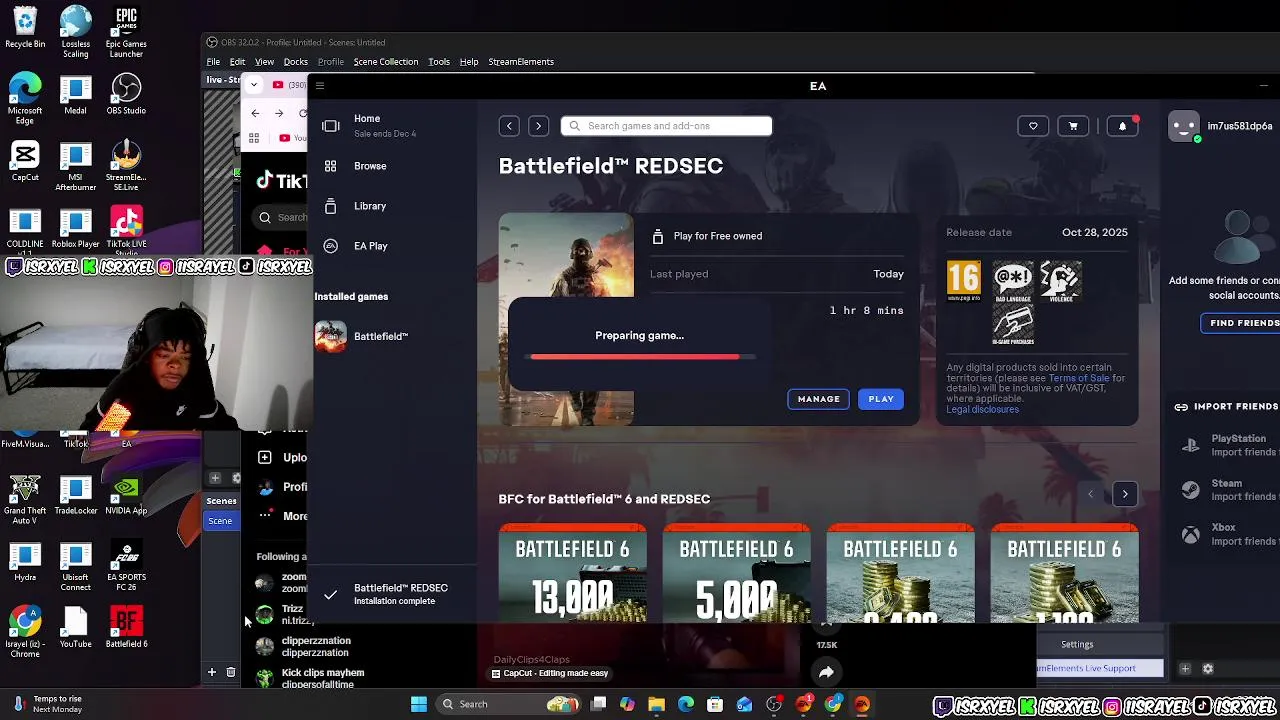
Task: Open the 13,000 Battlefield 6 coins pack
Action: tap(573, 573)
